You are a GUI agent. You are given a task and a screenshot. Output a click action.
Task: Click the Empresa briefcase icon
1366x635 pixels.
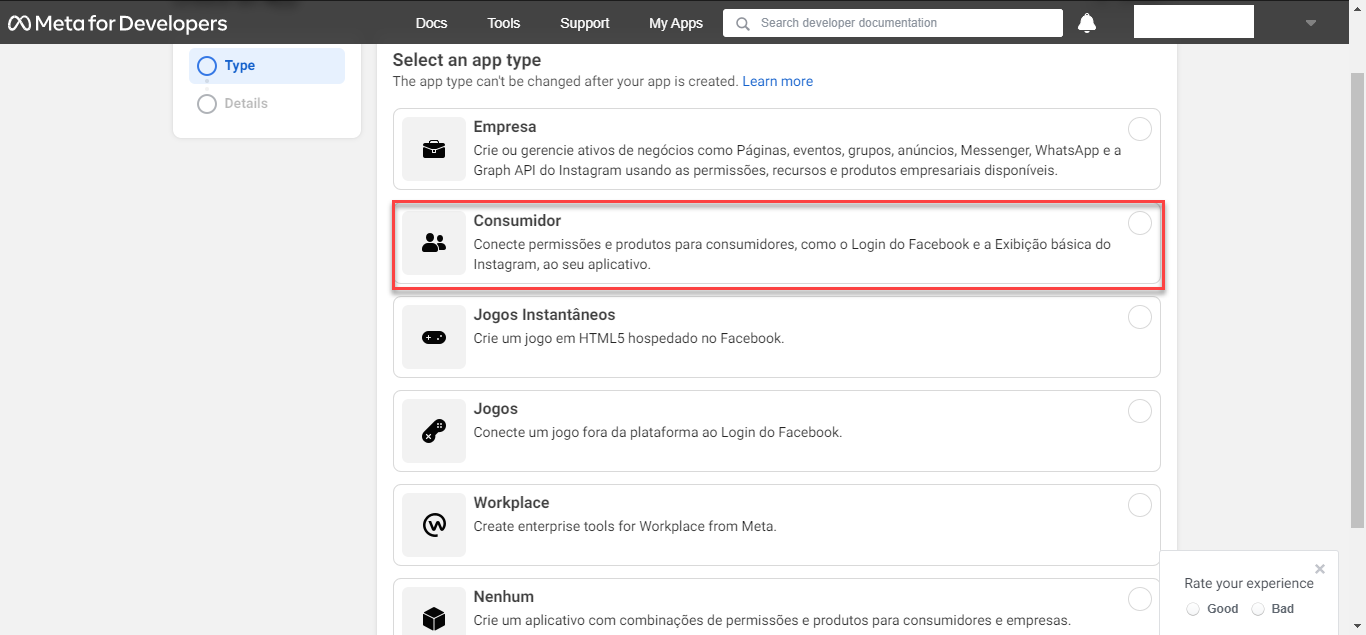434,149
